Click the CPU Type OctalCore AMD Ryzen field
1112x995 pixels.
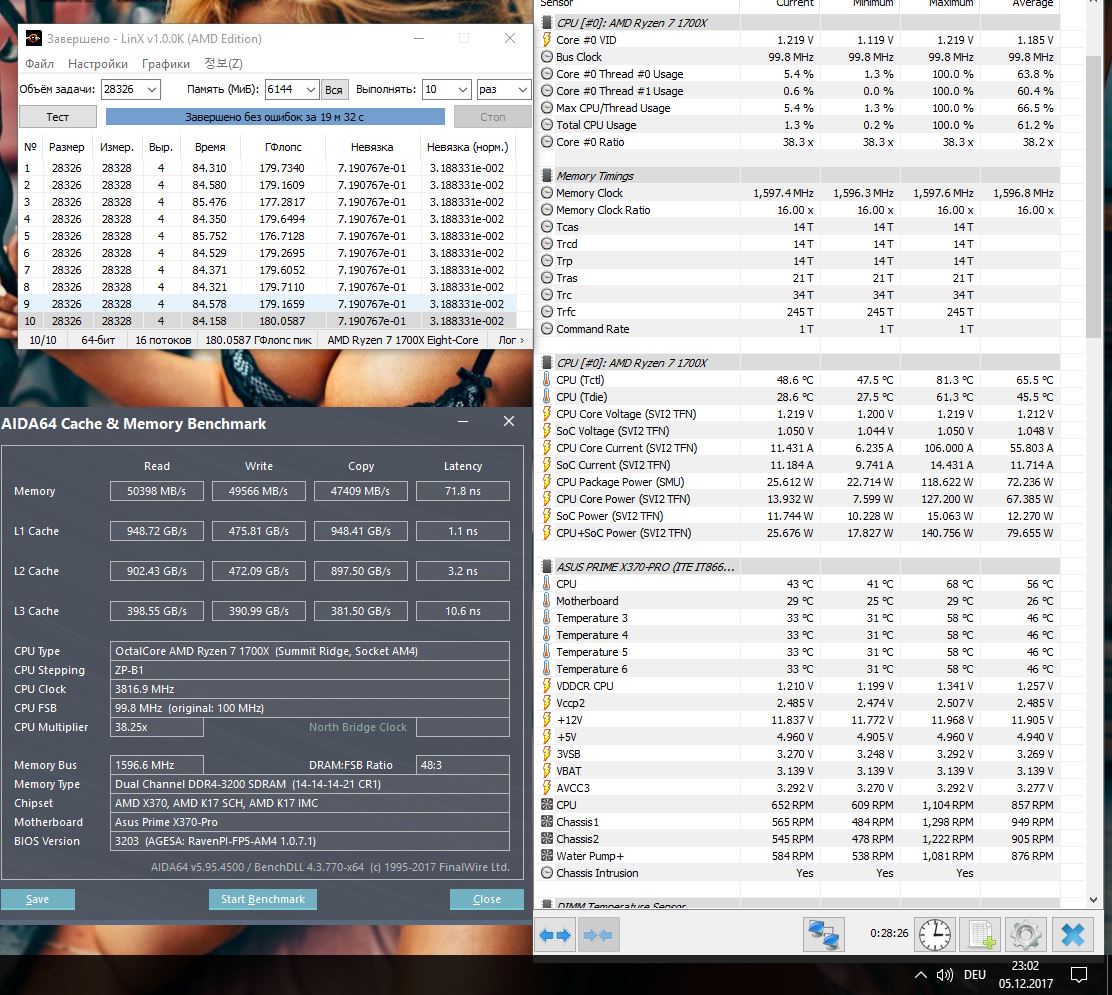pyautogui.click(x=311, y=651)
